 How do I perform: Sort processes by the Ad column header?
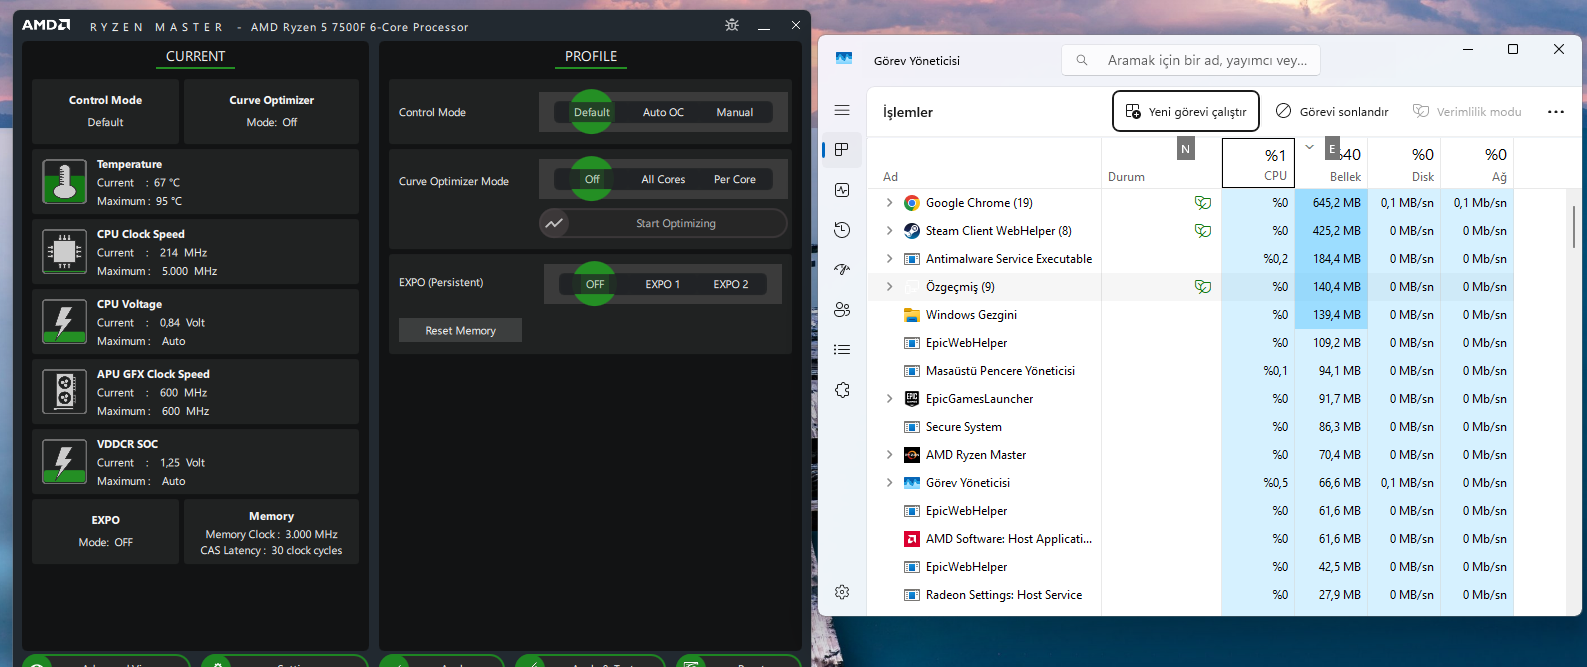(x=985, y=163)
